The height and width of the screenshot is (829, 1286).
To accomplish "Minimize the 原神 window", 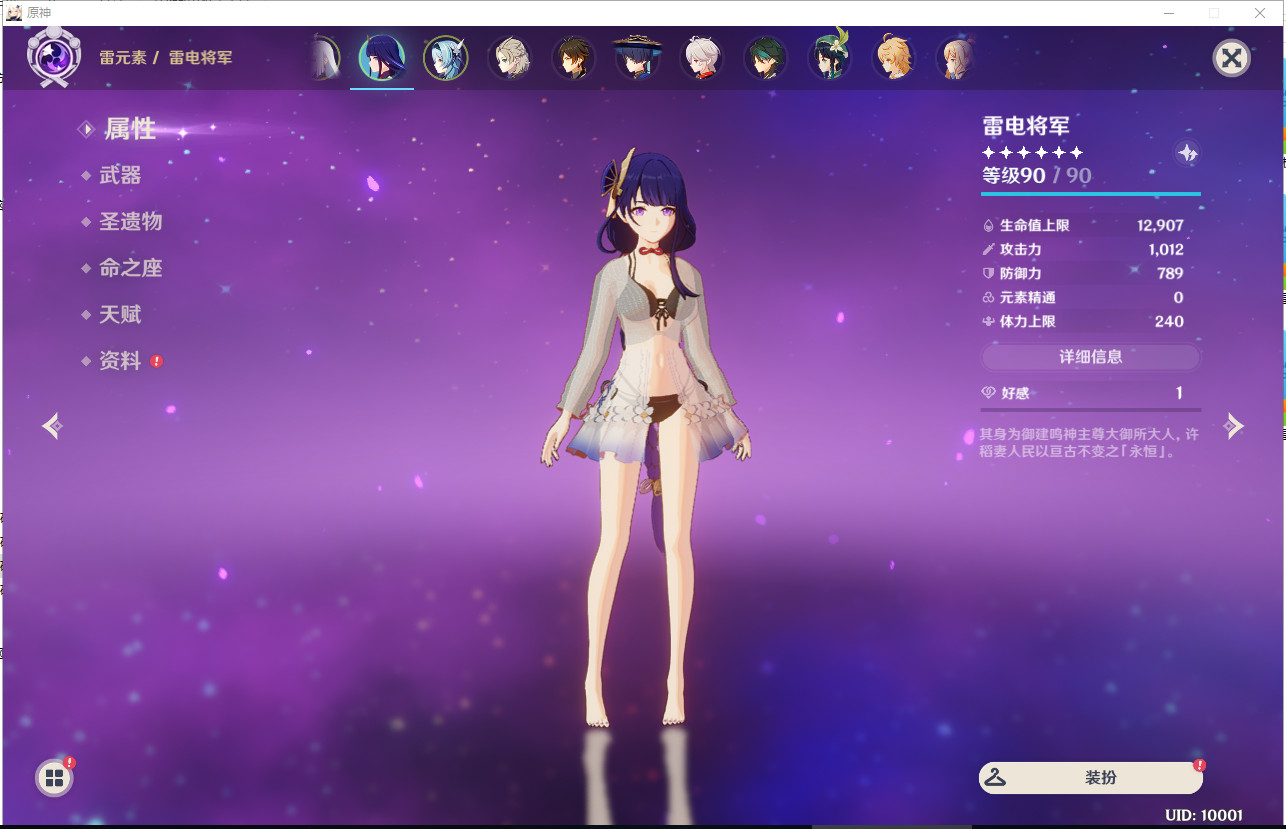I will pos(1168,13).
